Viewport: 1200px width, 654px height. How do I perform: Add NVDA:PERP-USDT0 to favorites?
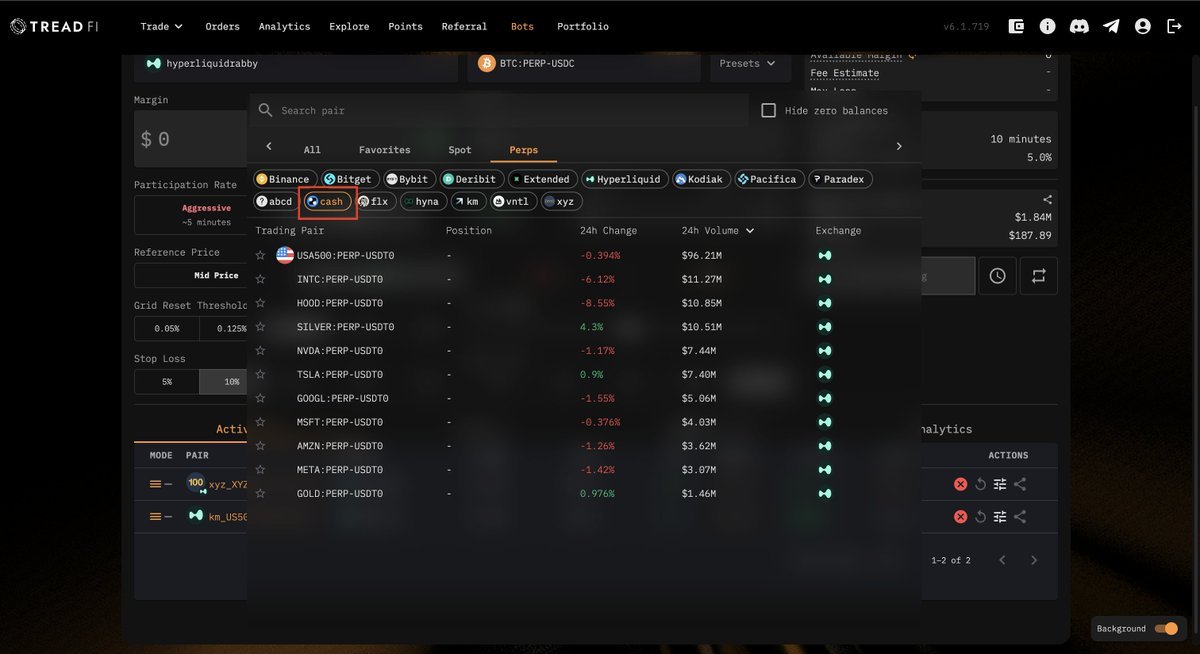pyautogui.click(x=260, y=351)
